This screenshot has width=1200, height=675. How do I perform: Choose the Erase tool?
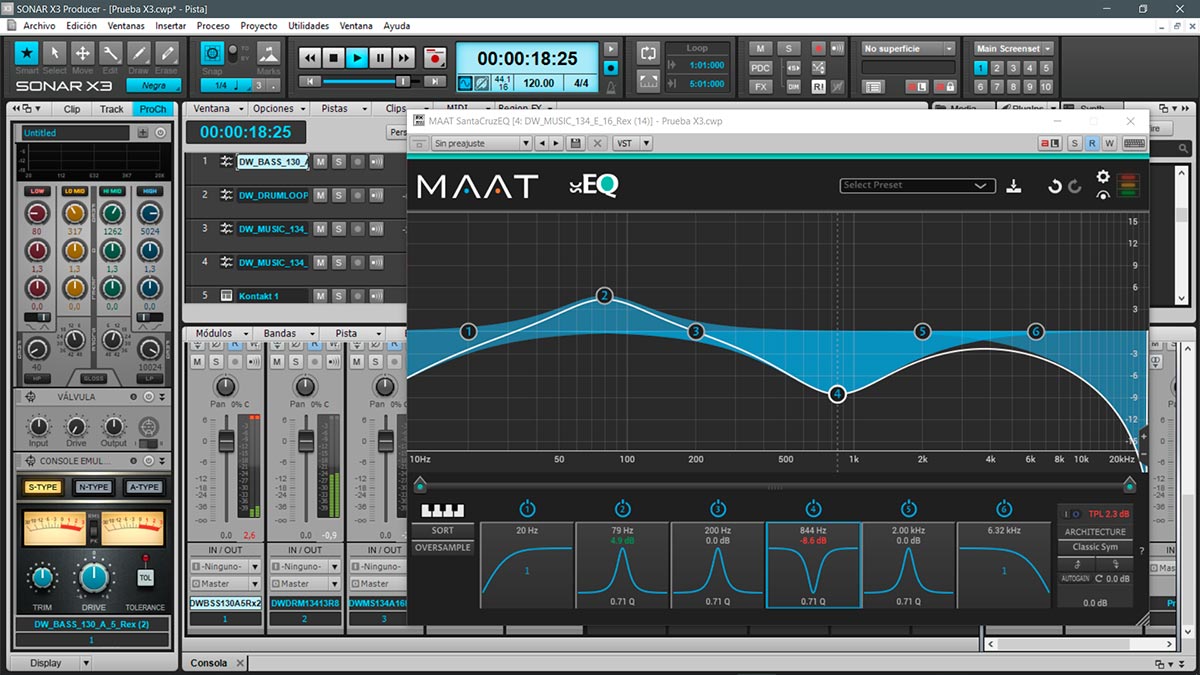[167, 53]
